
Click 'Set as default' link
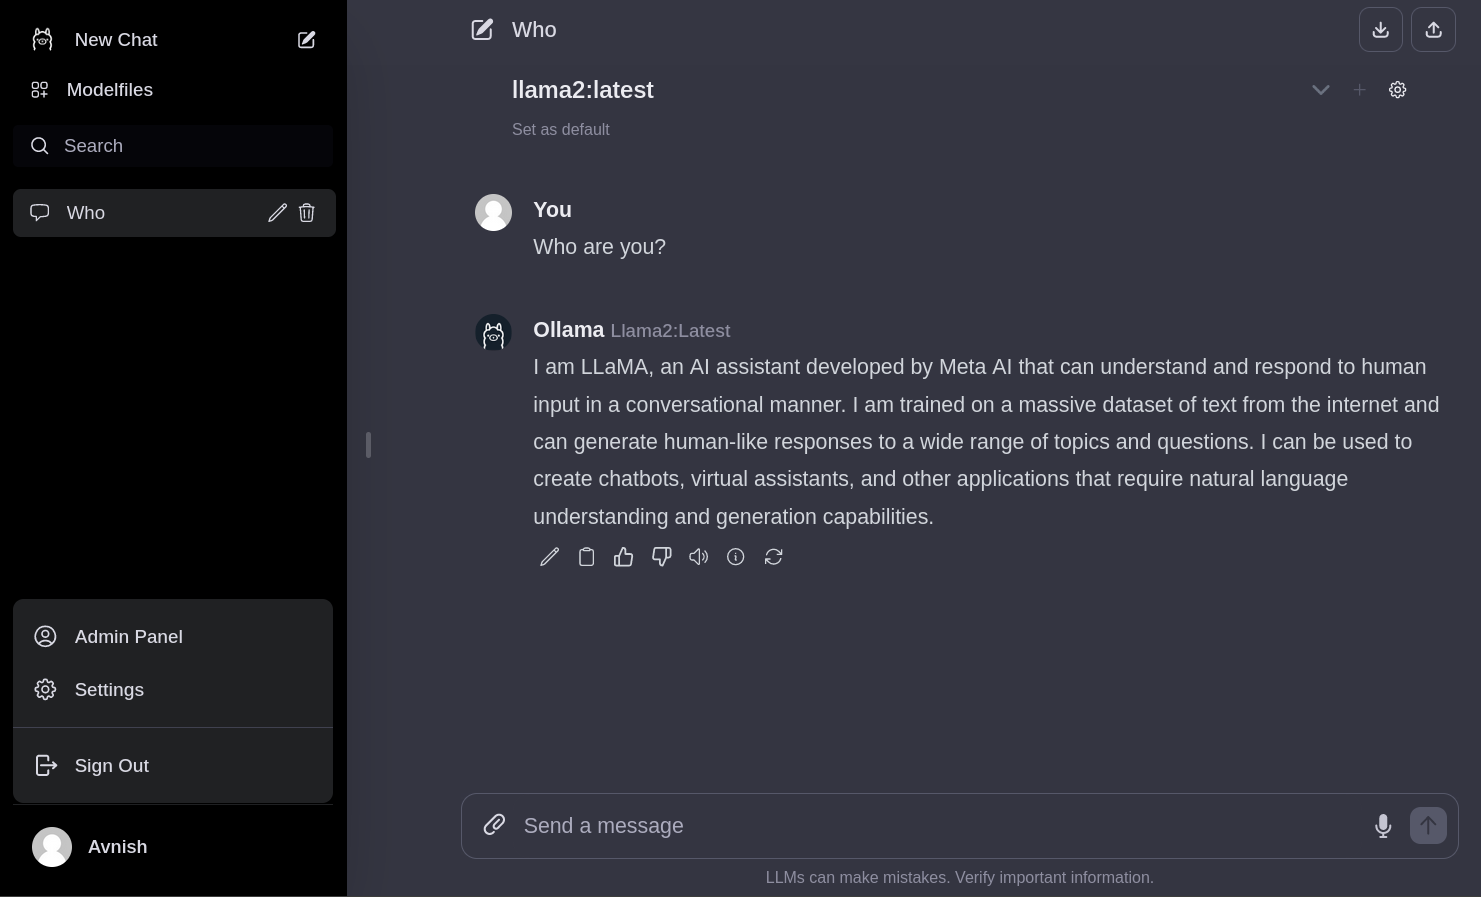click(561, 130)
